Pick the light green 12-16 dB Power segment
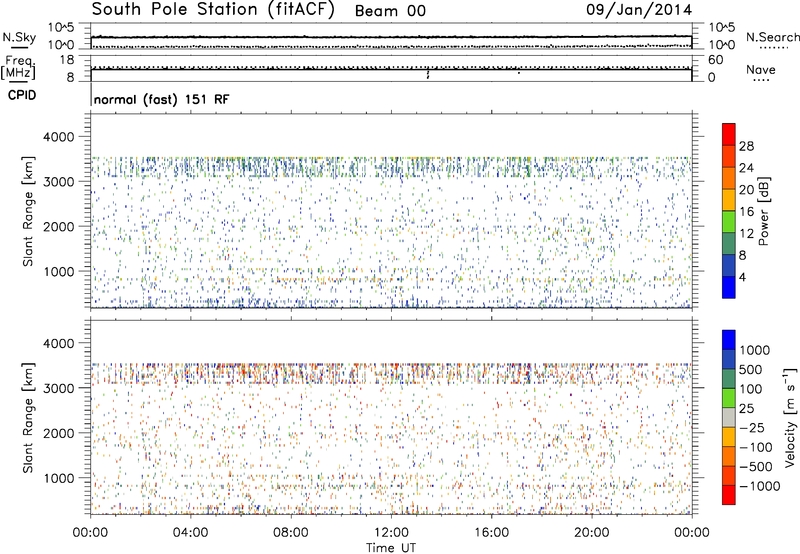This screenshot has height=554, width=800. pos(729,221)
